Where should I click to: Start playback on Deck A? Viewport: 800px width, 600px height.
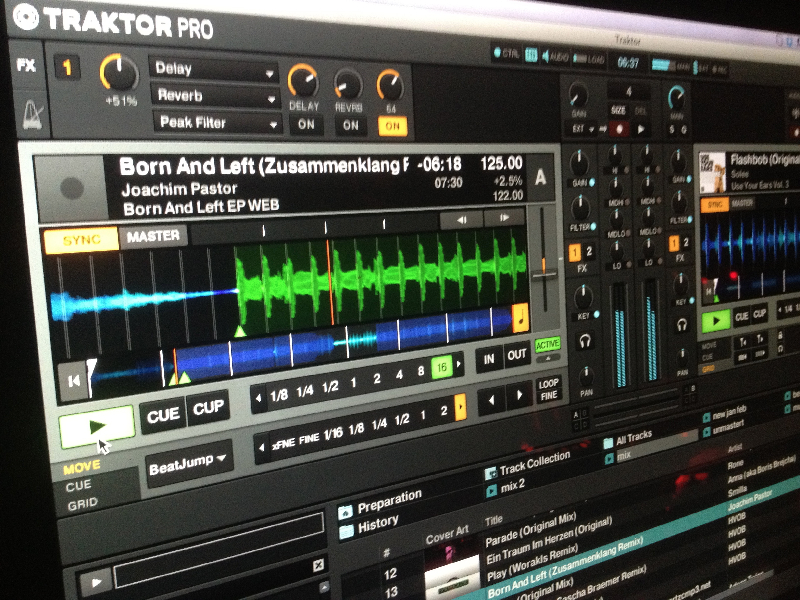(96, 426)
